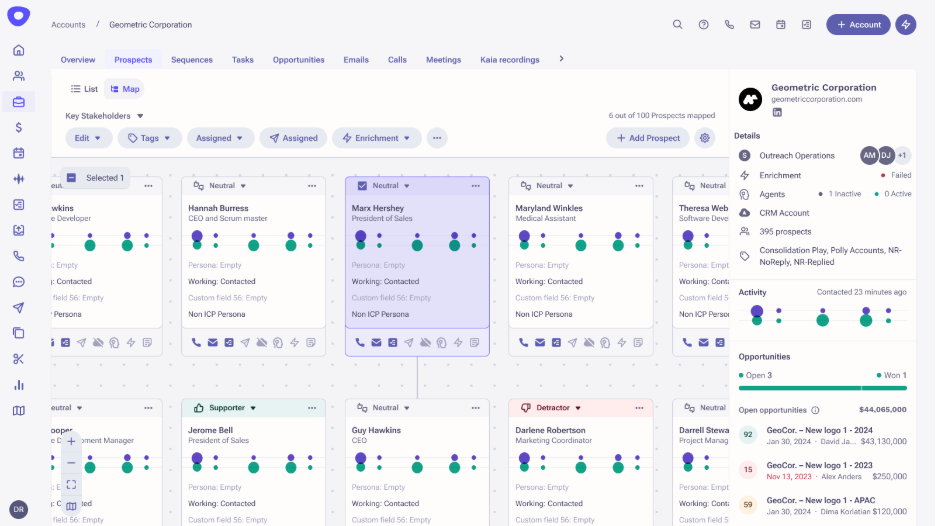Image resolution: width=936 pixels, height=526 pixels.
Task: Open the Home icon in sidebar
Action: (19, 50)
